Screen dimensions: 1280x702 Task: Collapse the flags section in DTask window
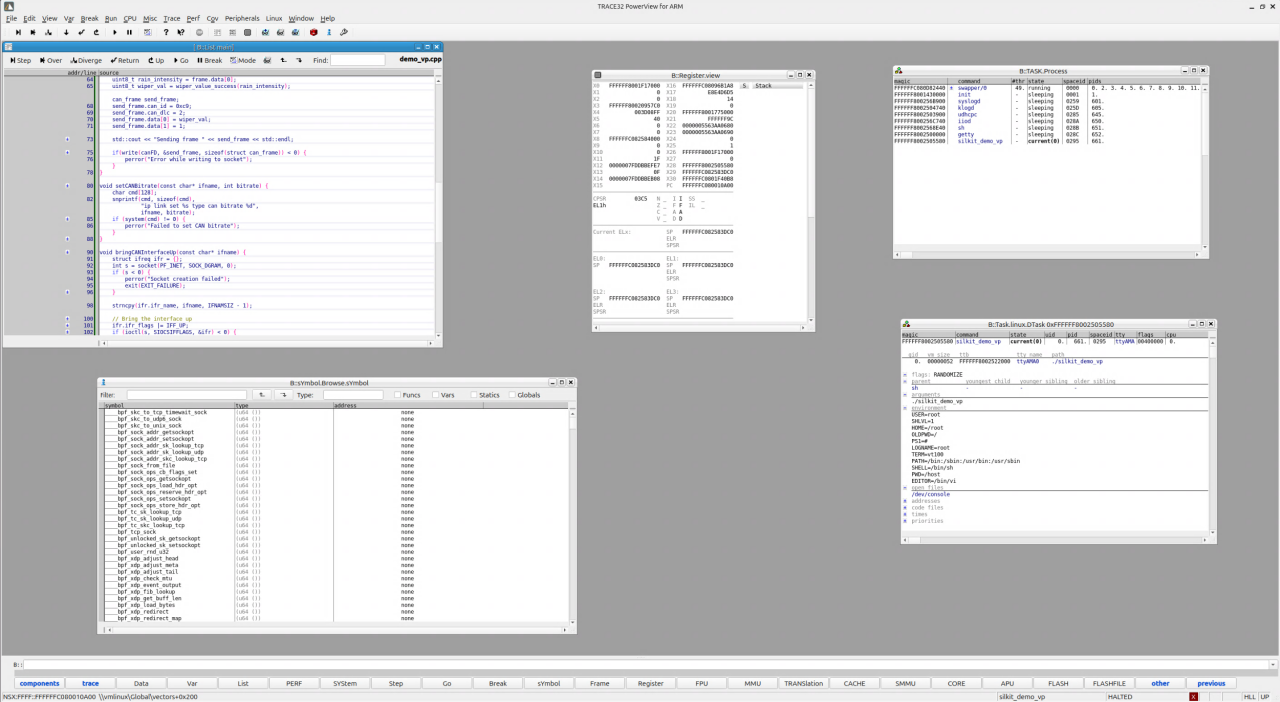point(905,374)
